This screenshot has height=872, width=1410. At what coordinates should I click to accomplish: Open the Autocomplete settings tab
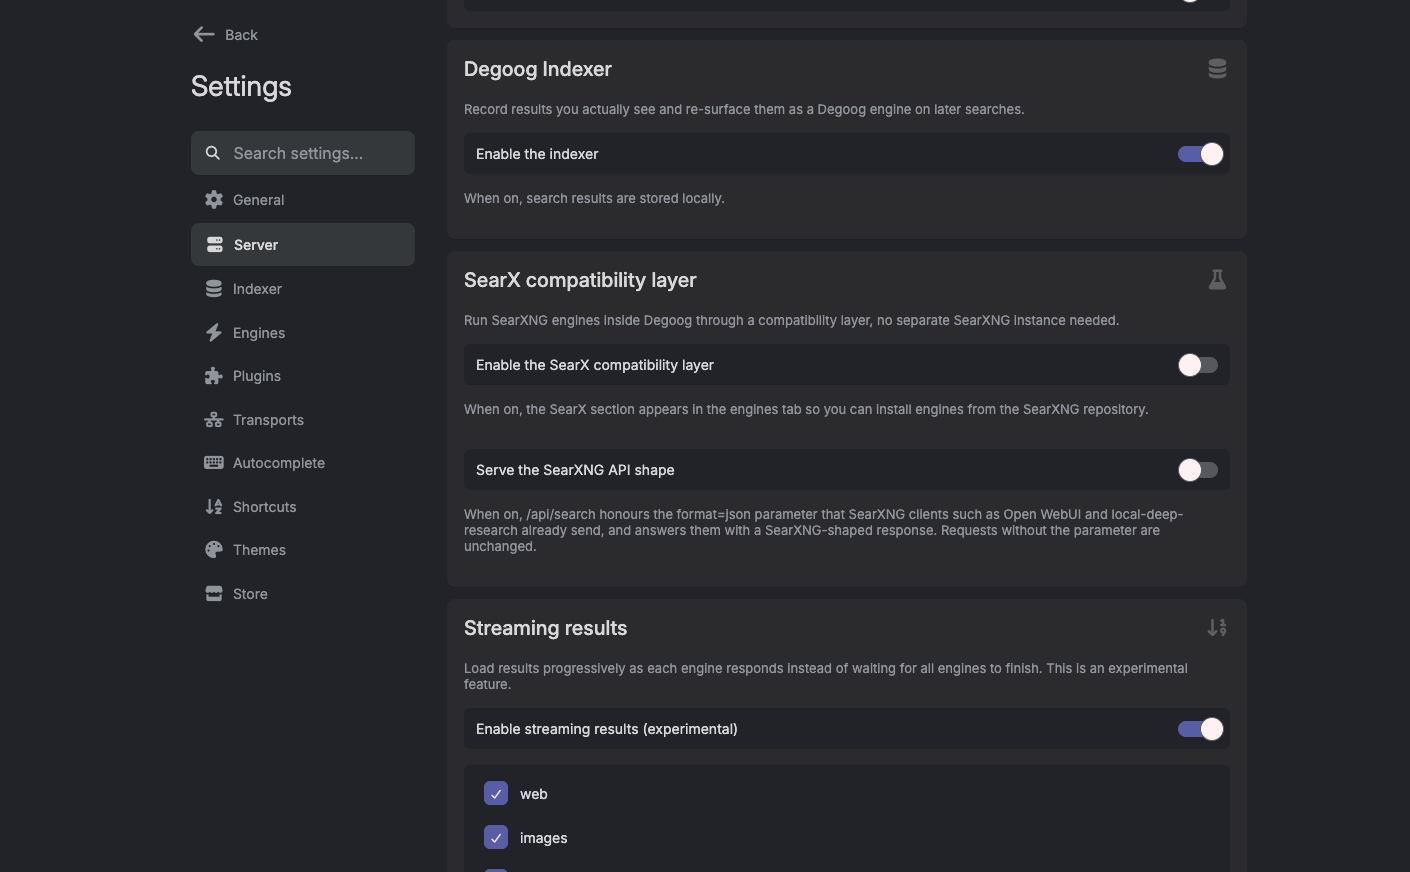(303, 463)
